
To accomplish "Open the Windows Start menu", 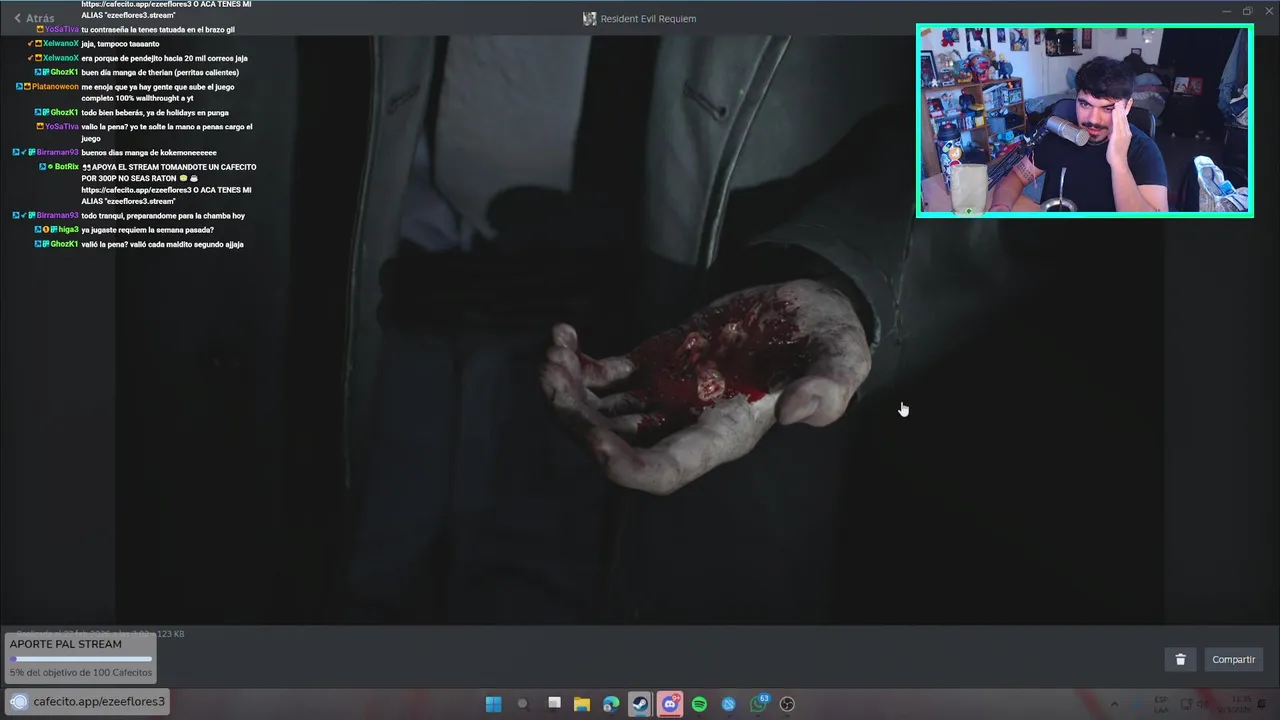I will (x=493, y=704).
